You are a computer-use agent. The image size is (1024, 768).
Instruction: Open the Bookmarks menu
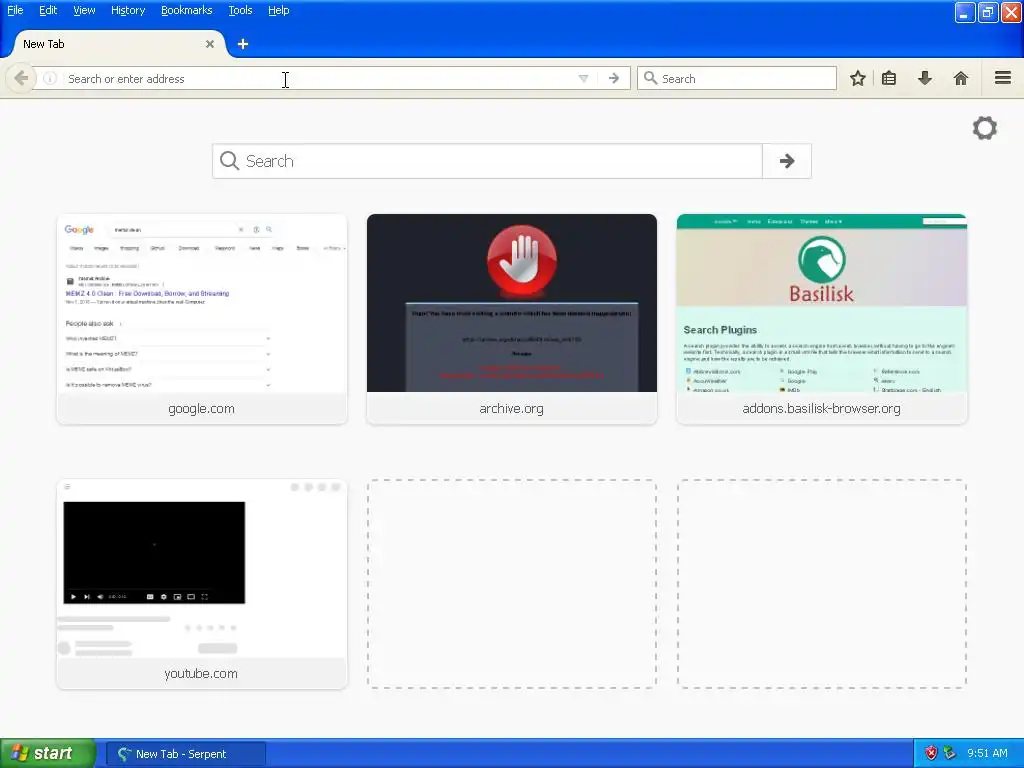[x=187, y=10]
